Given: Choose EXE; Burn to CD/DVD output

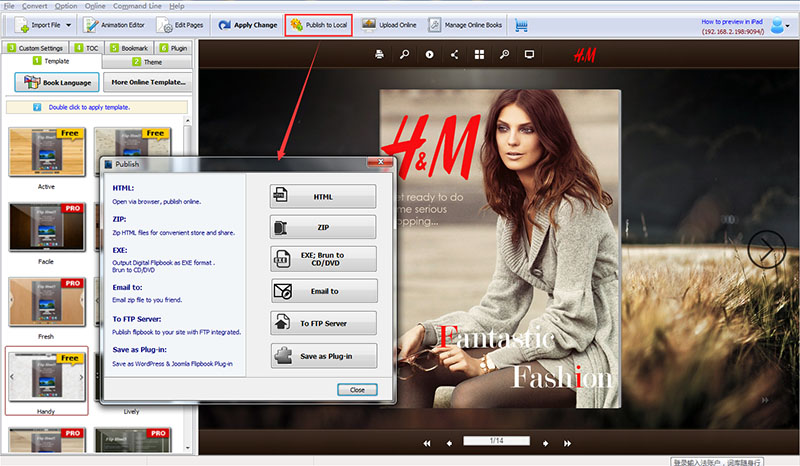Looking at the screenshot, I should tap(323, 259).
